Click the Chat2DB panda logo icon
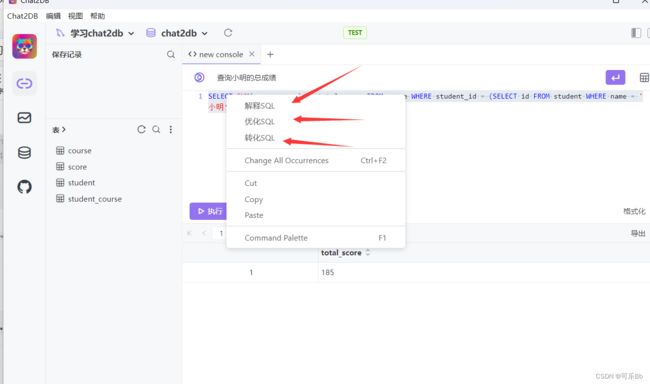The height and width of the screenshot is (384, 650). (x=24, y=46)
